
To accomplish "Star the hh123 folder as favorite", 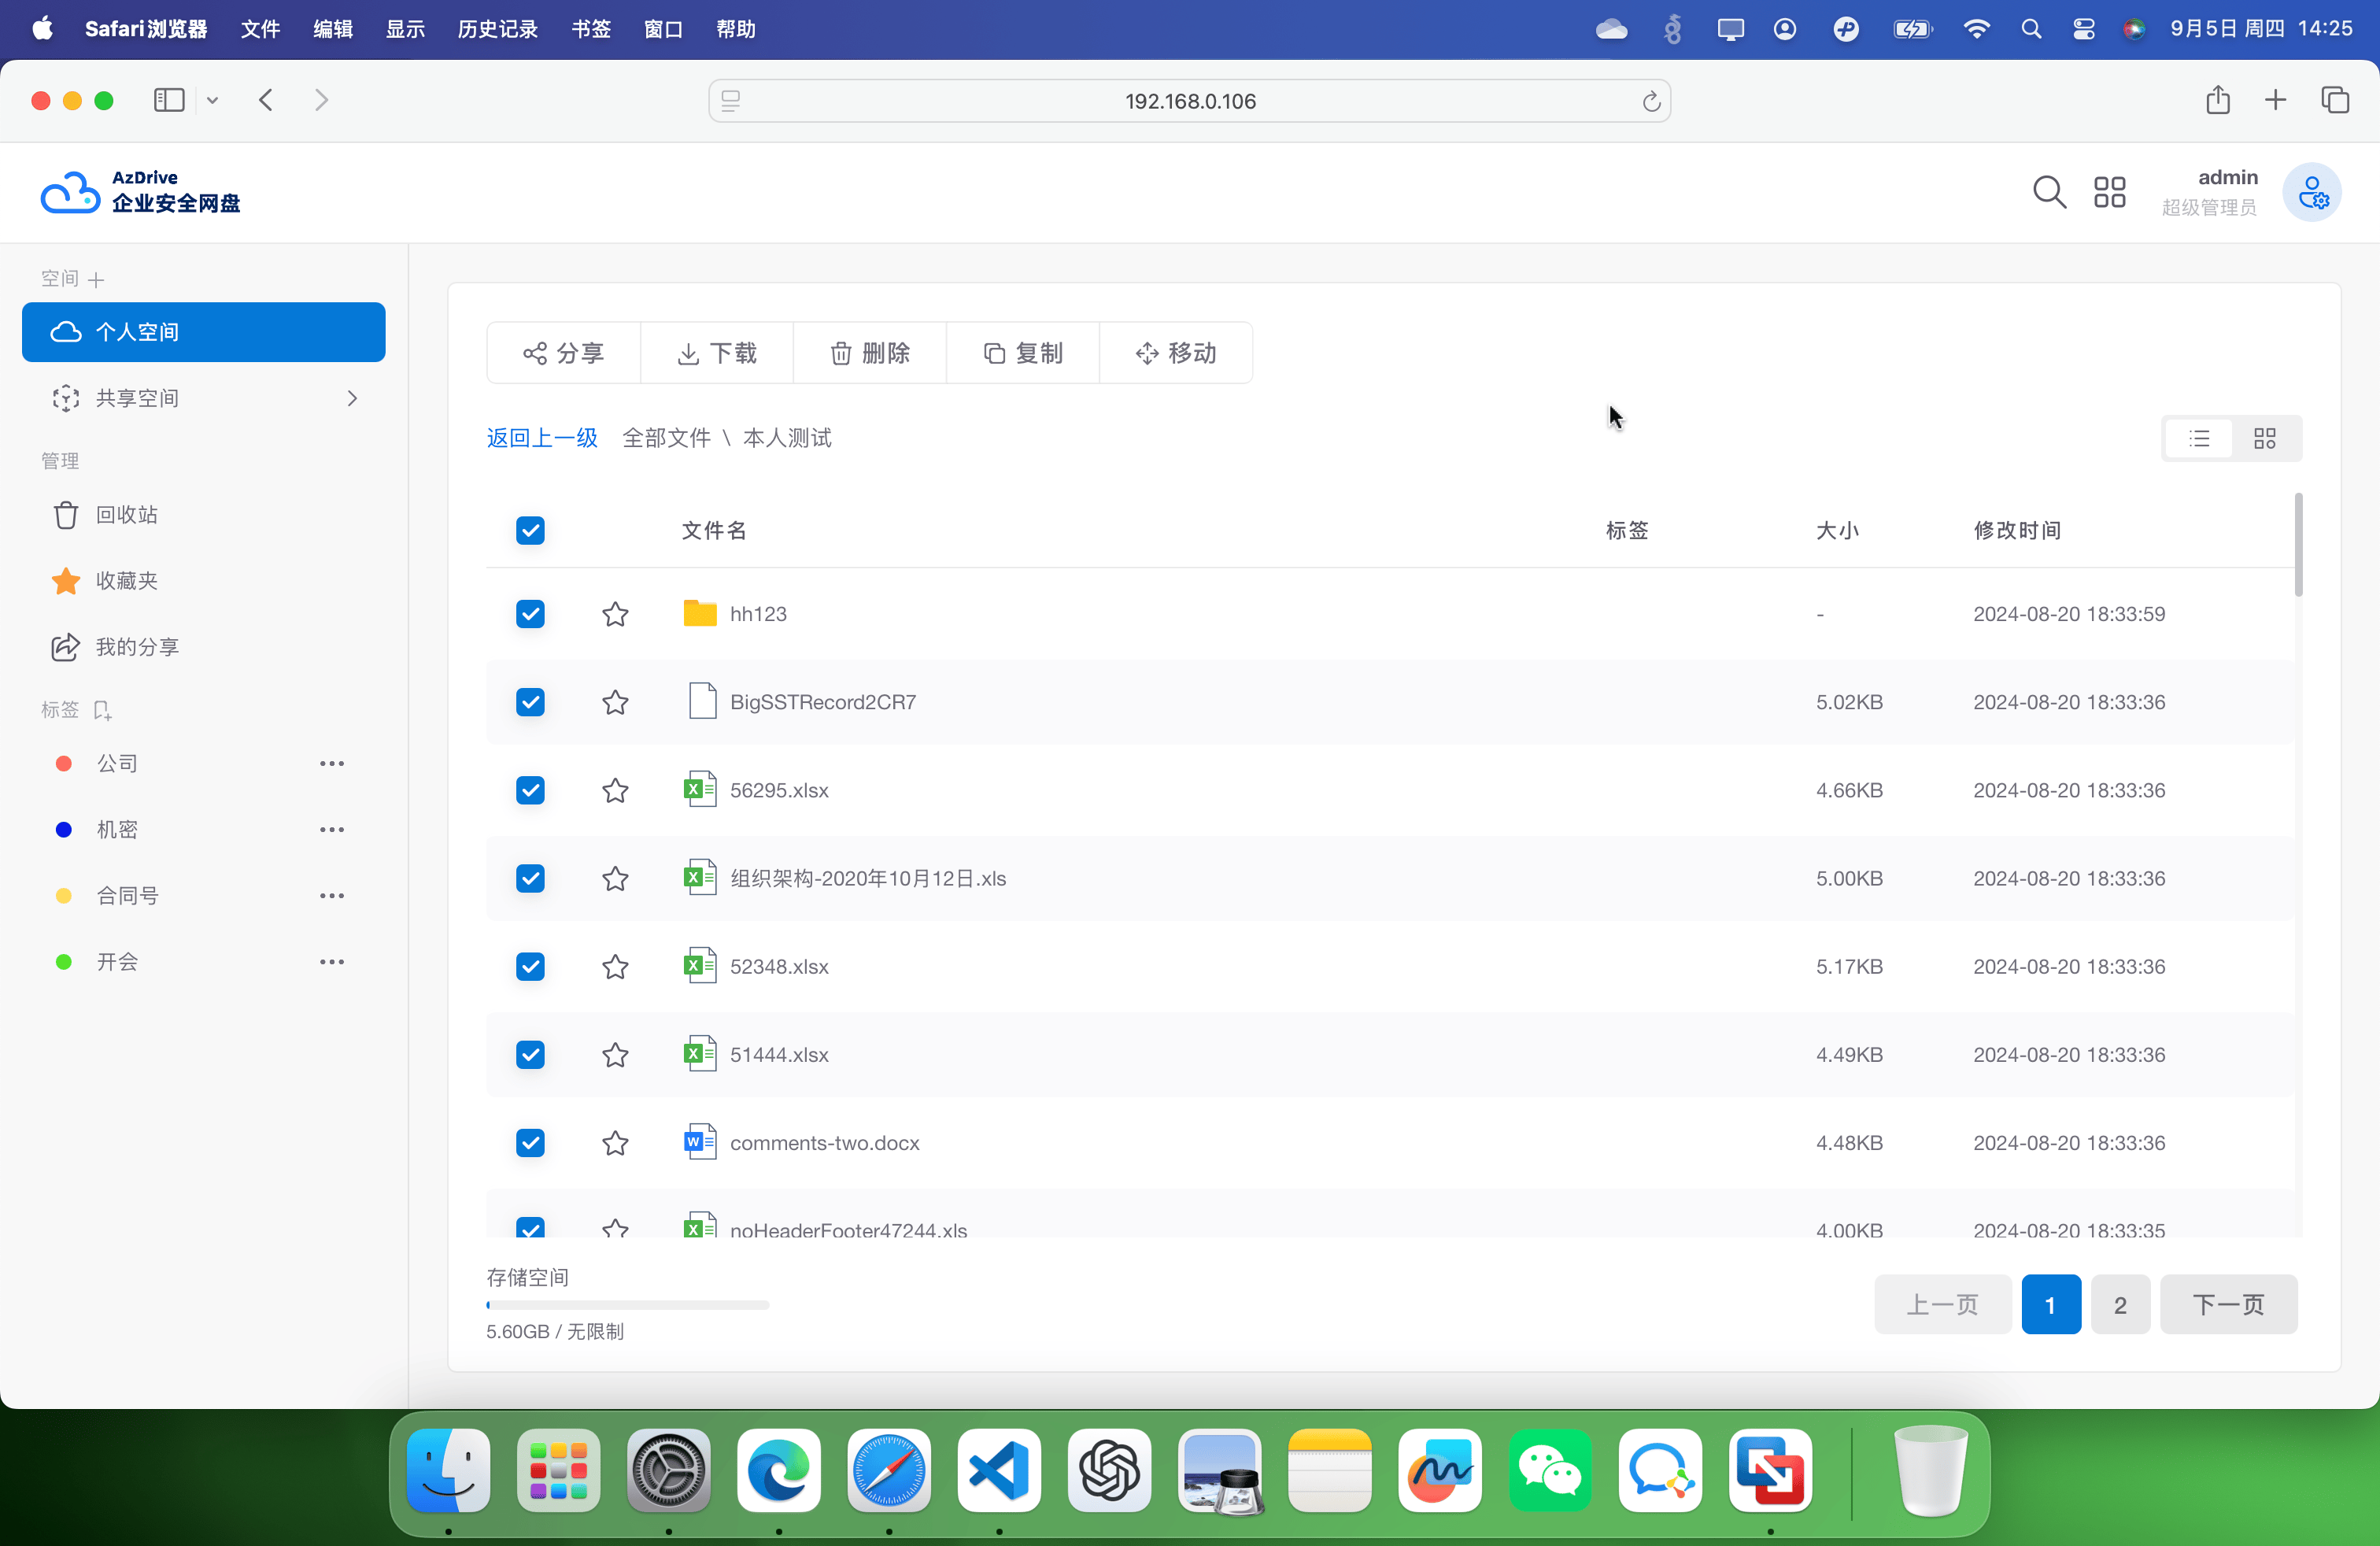I will coord(615,614).
